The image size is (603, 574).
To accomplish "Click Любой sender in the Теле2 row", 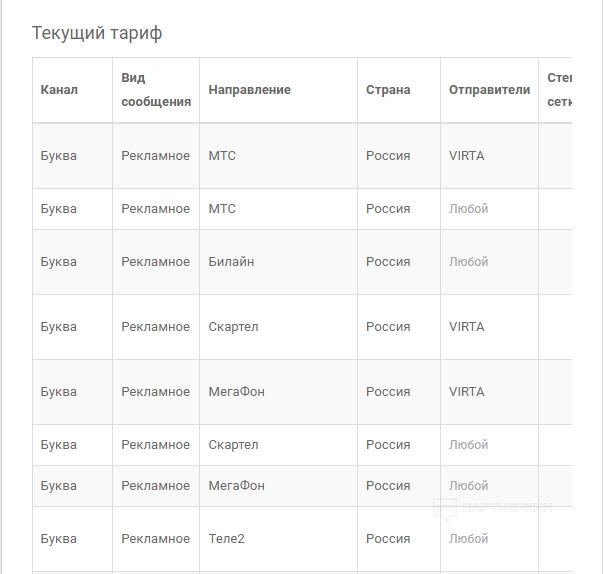I will [468, 539].
